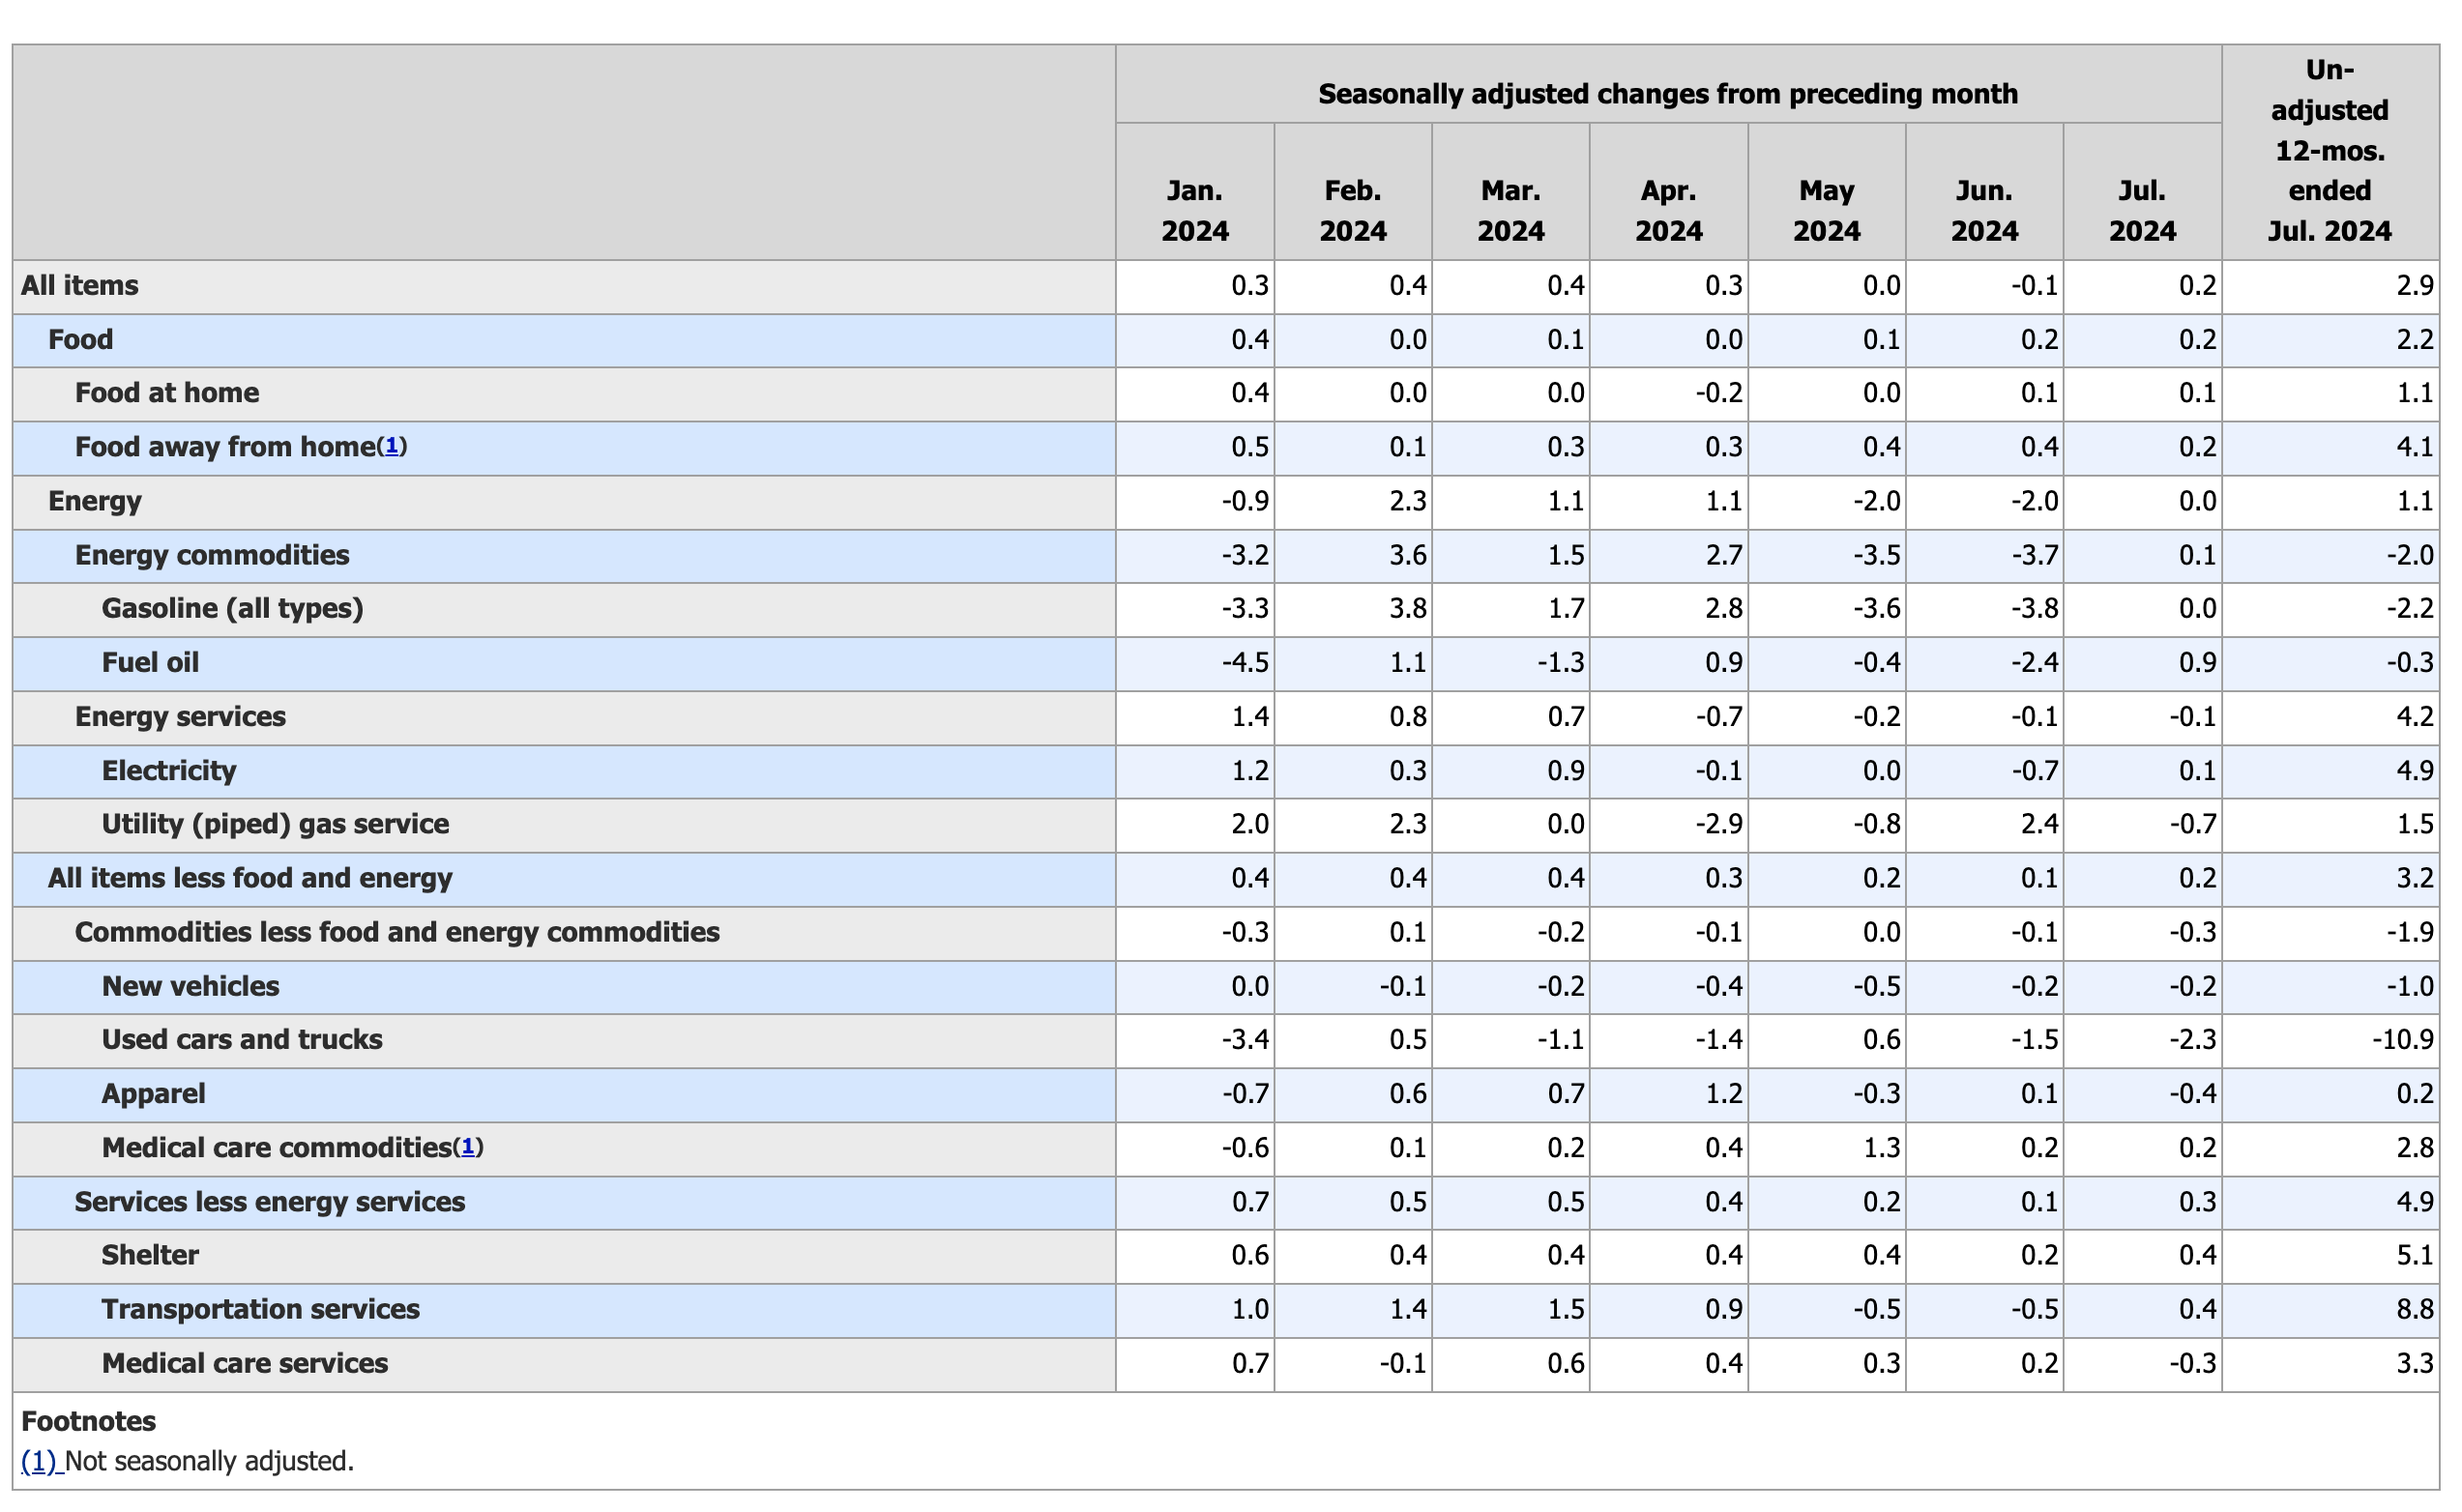Click the Shelter row label
This screenshot has width=2462, height=1512.
pyautogui.click(x=150, y=1255)
